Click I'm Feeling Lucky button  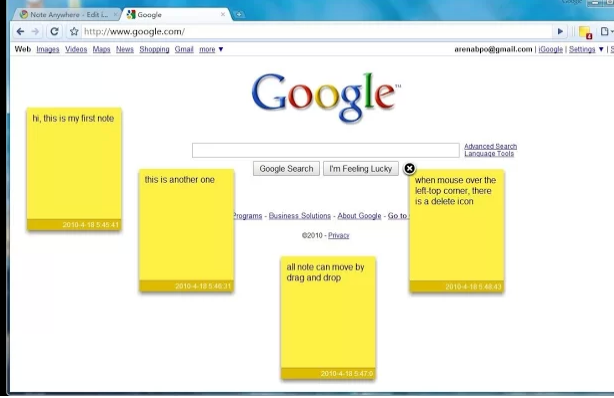tap(361, 168)
